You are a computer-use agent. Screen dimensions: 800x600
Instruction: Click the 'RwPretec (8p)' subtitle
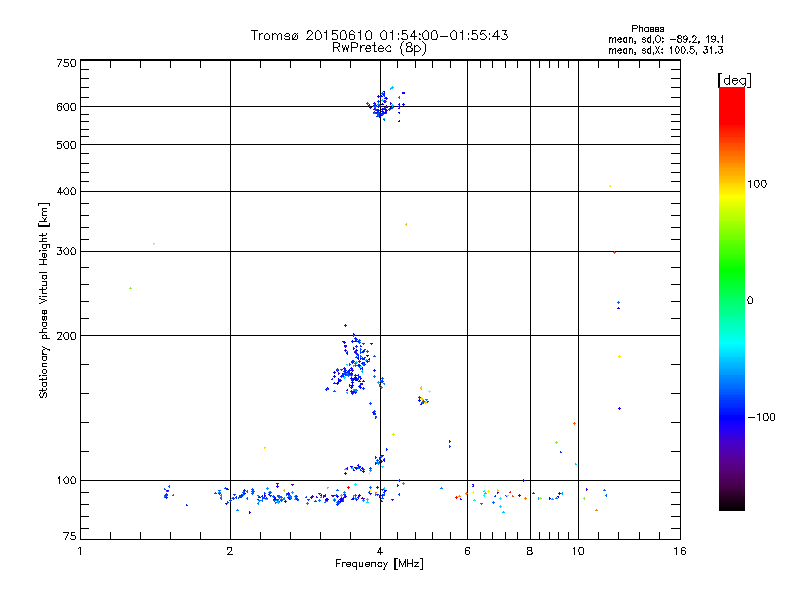tap(379, 48)
